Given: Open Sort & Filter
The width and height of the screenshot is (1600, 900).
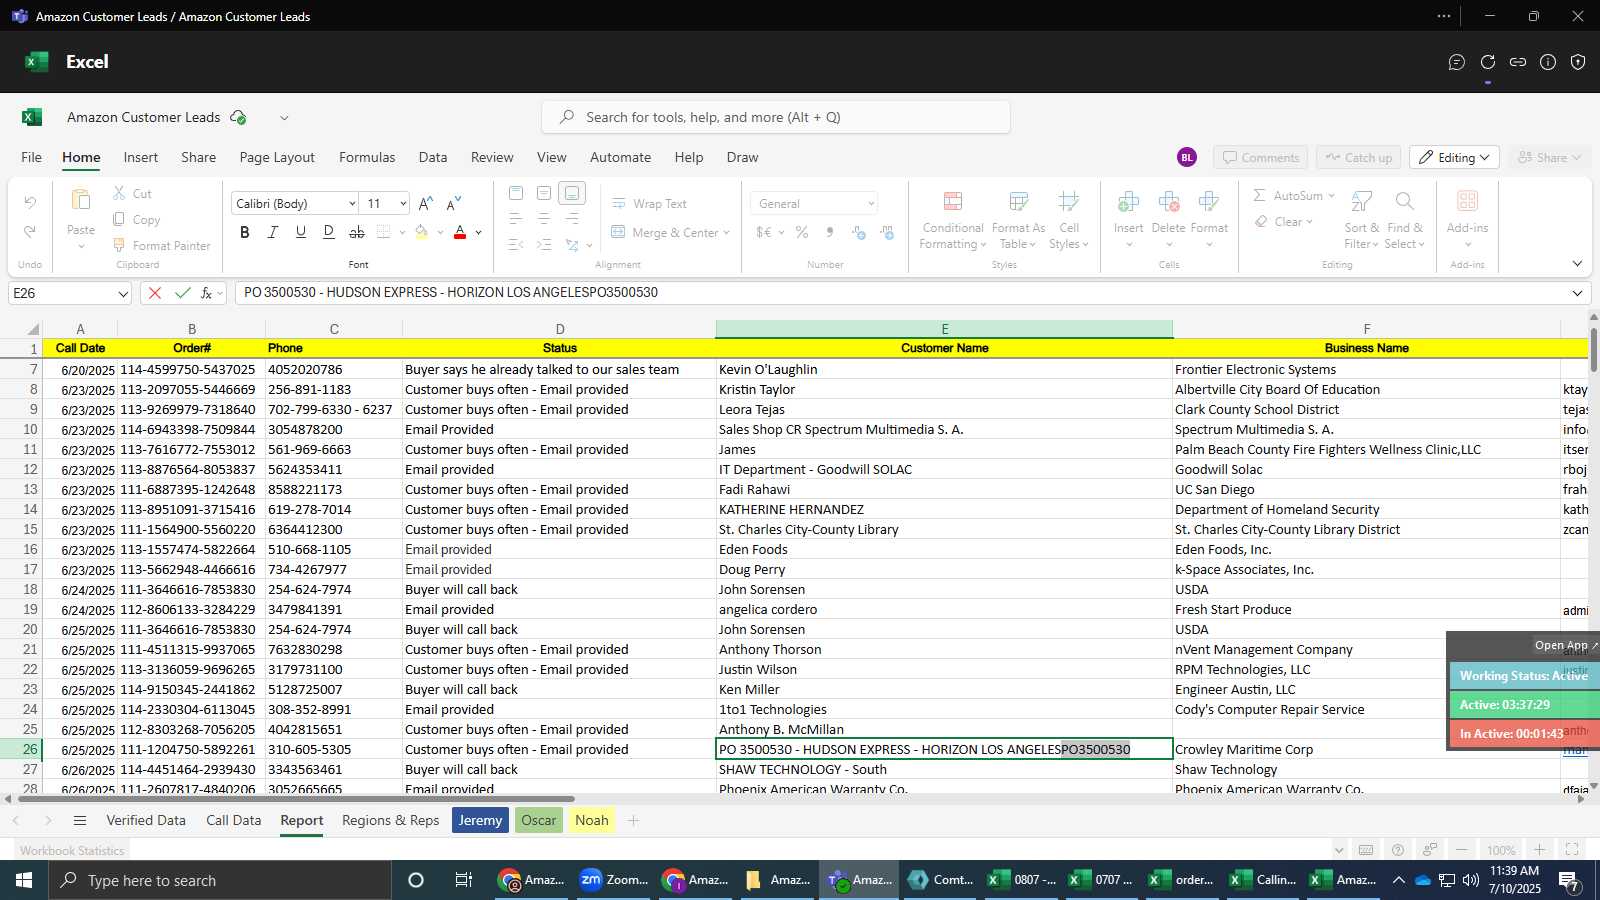Looking at the screenshot, I should (1361, 220).
